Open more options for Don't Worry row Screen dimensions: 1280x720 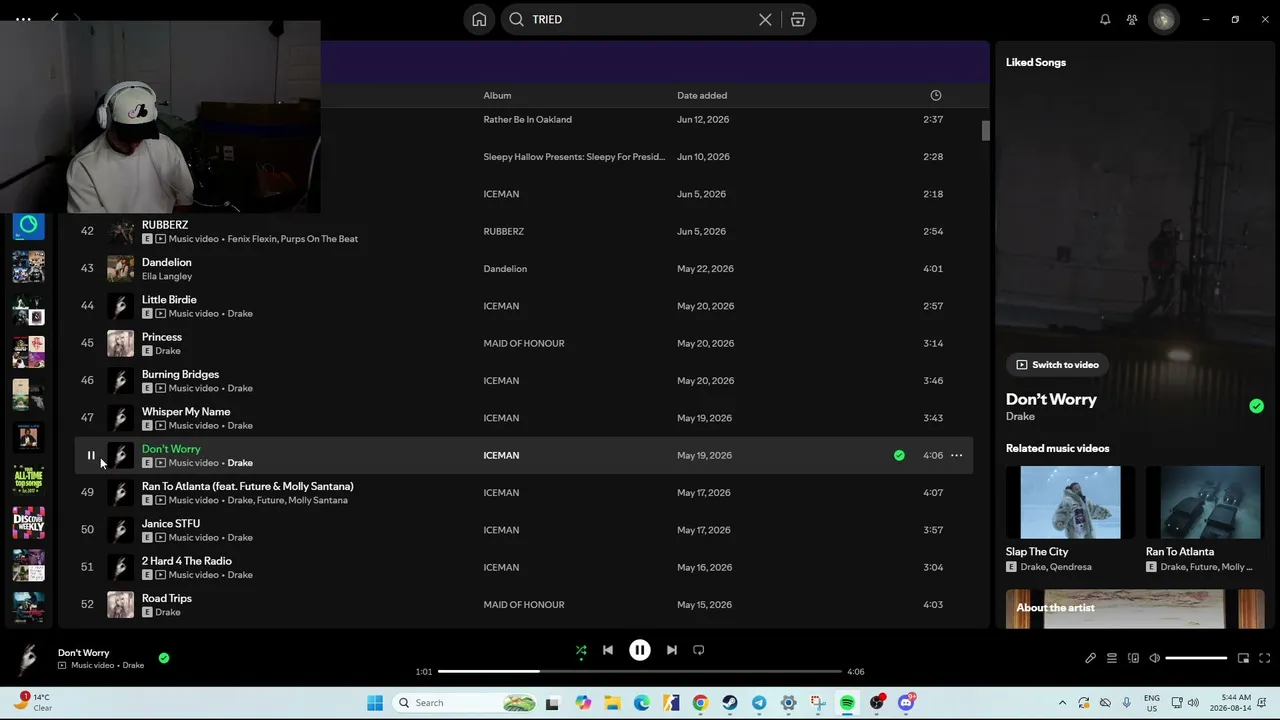(956, 455)
